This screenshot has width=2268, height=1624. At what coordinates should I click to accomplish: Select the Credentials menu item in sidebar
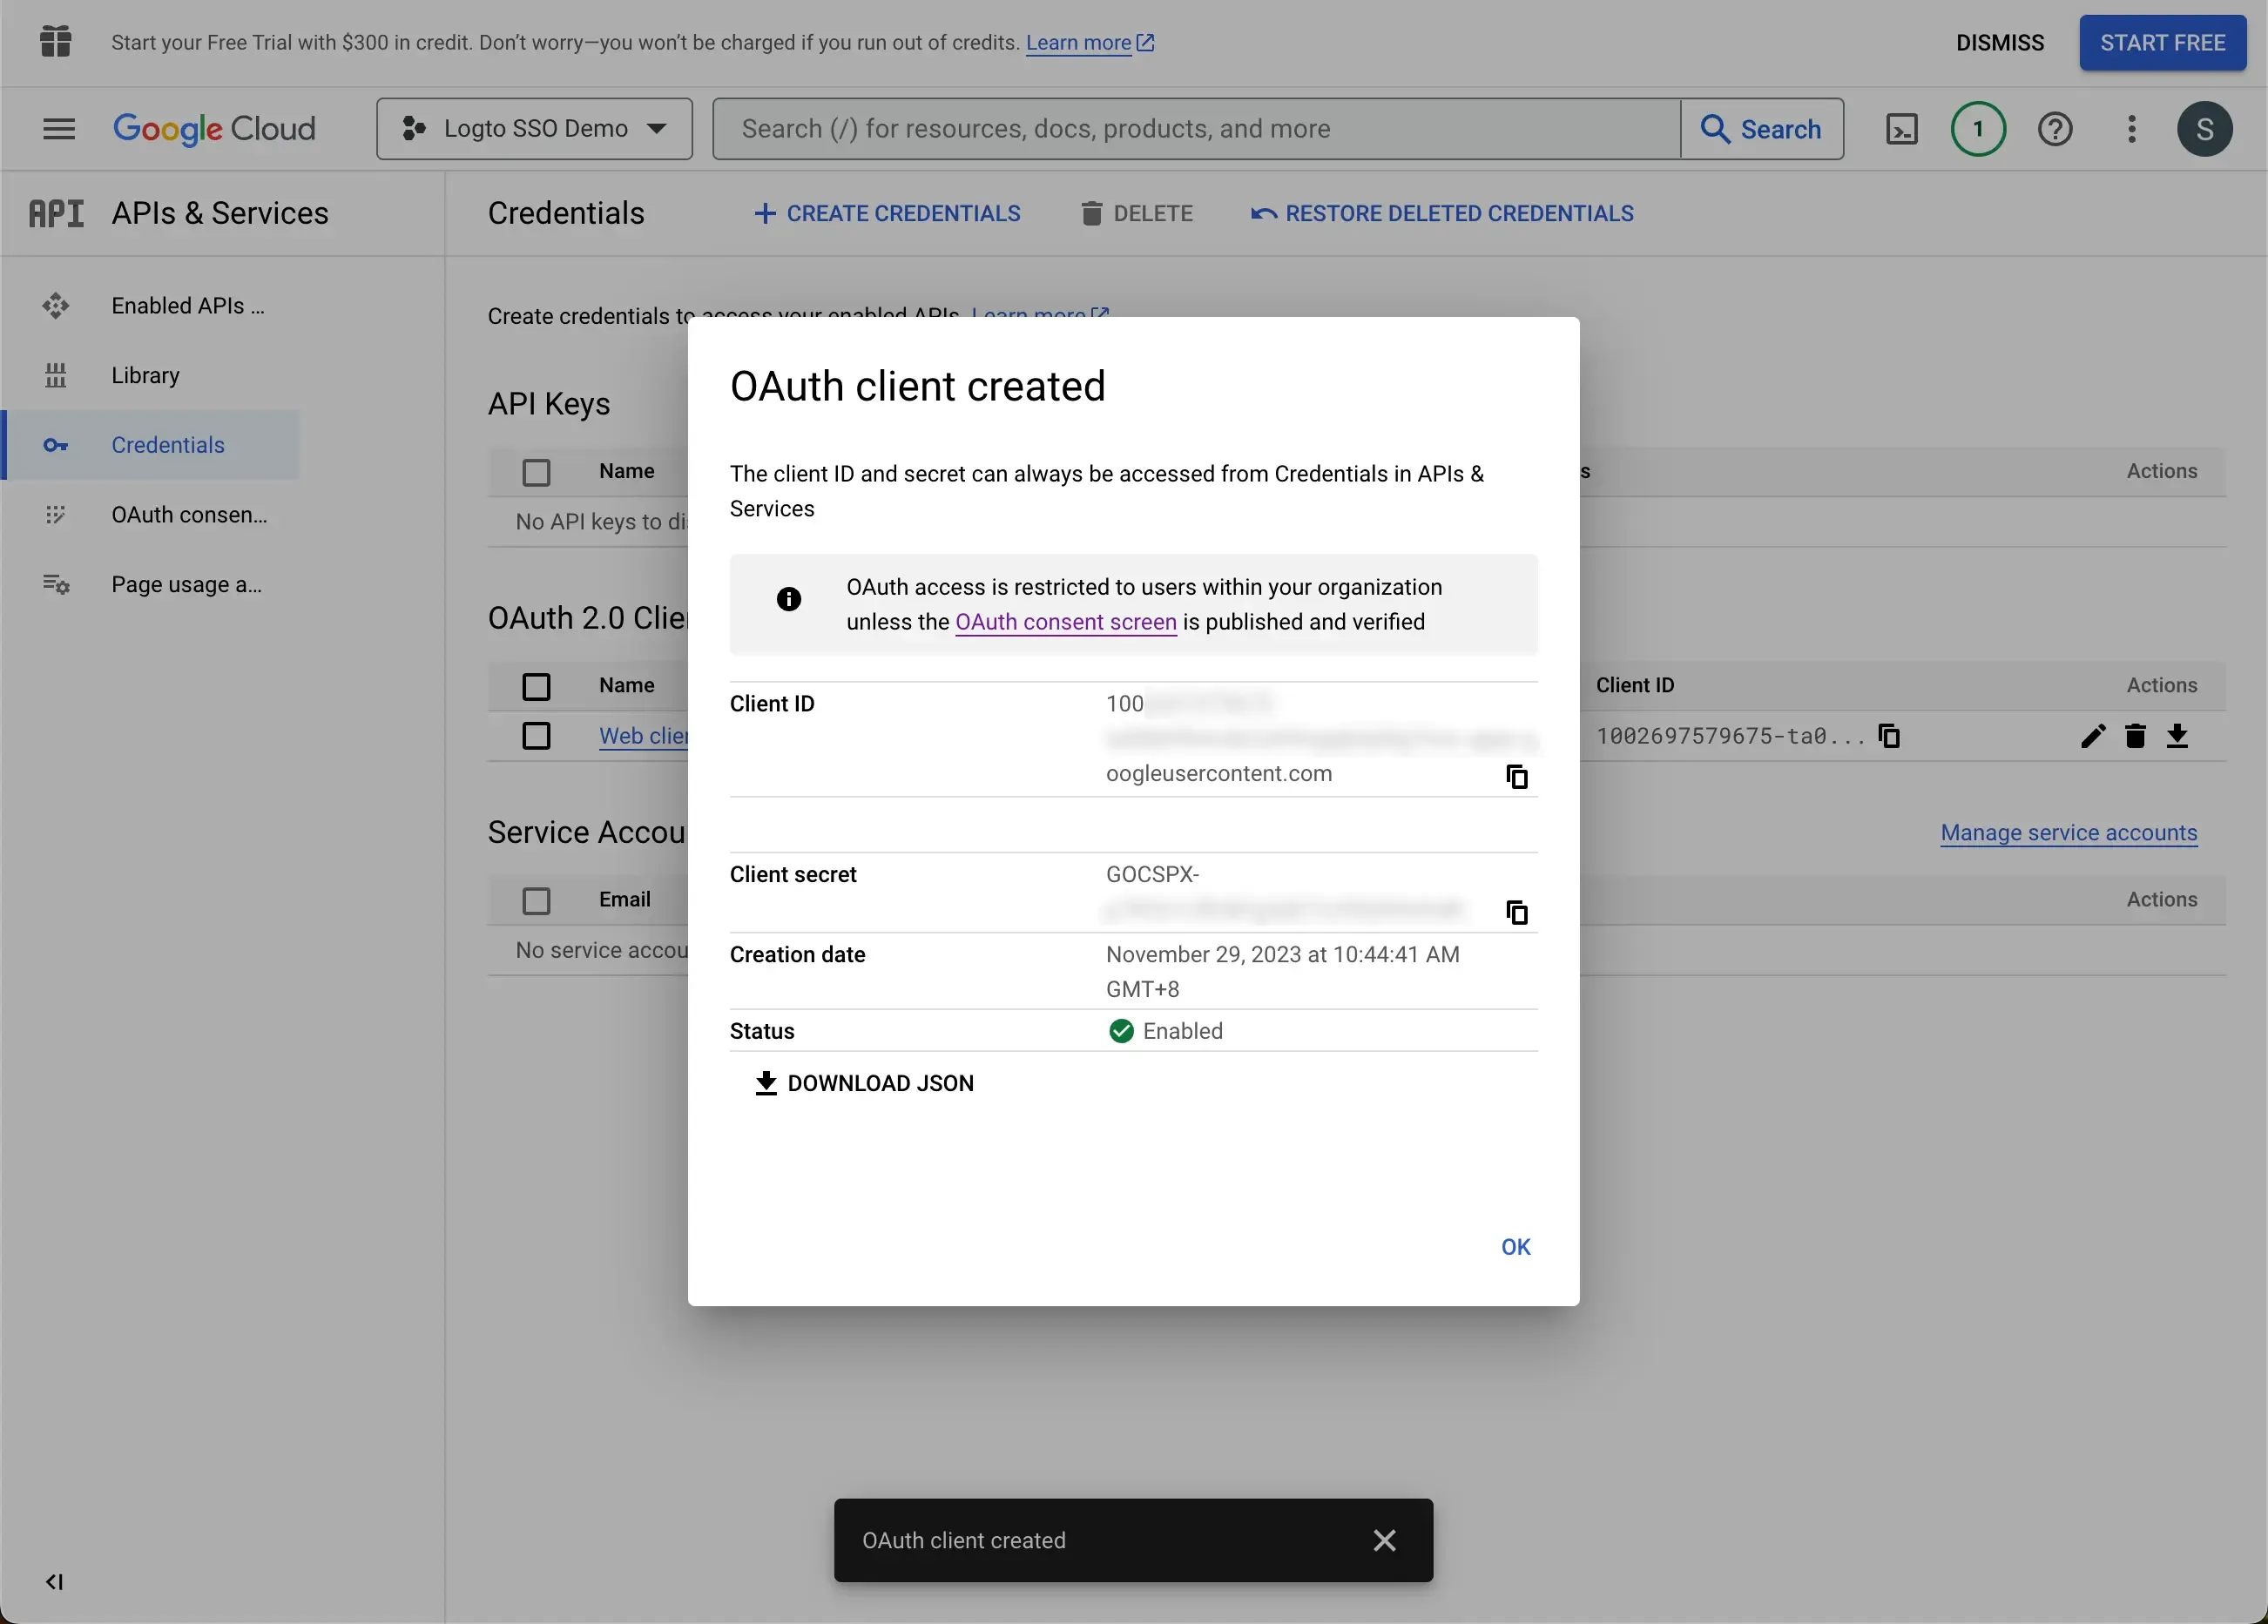[x=167, y=445]
